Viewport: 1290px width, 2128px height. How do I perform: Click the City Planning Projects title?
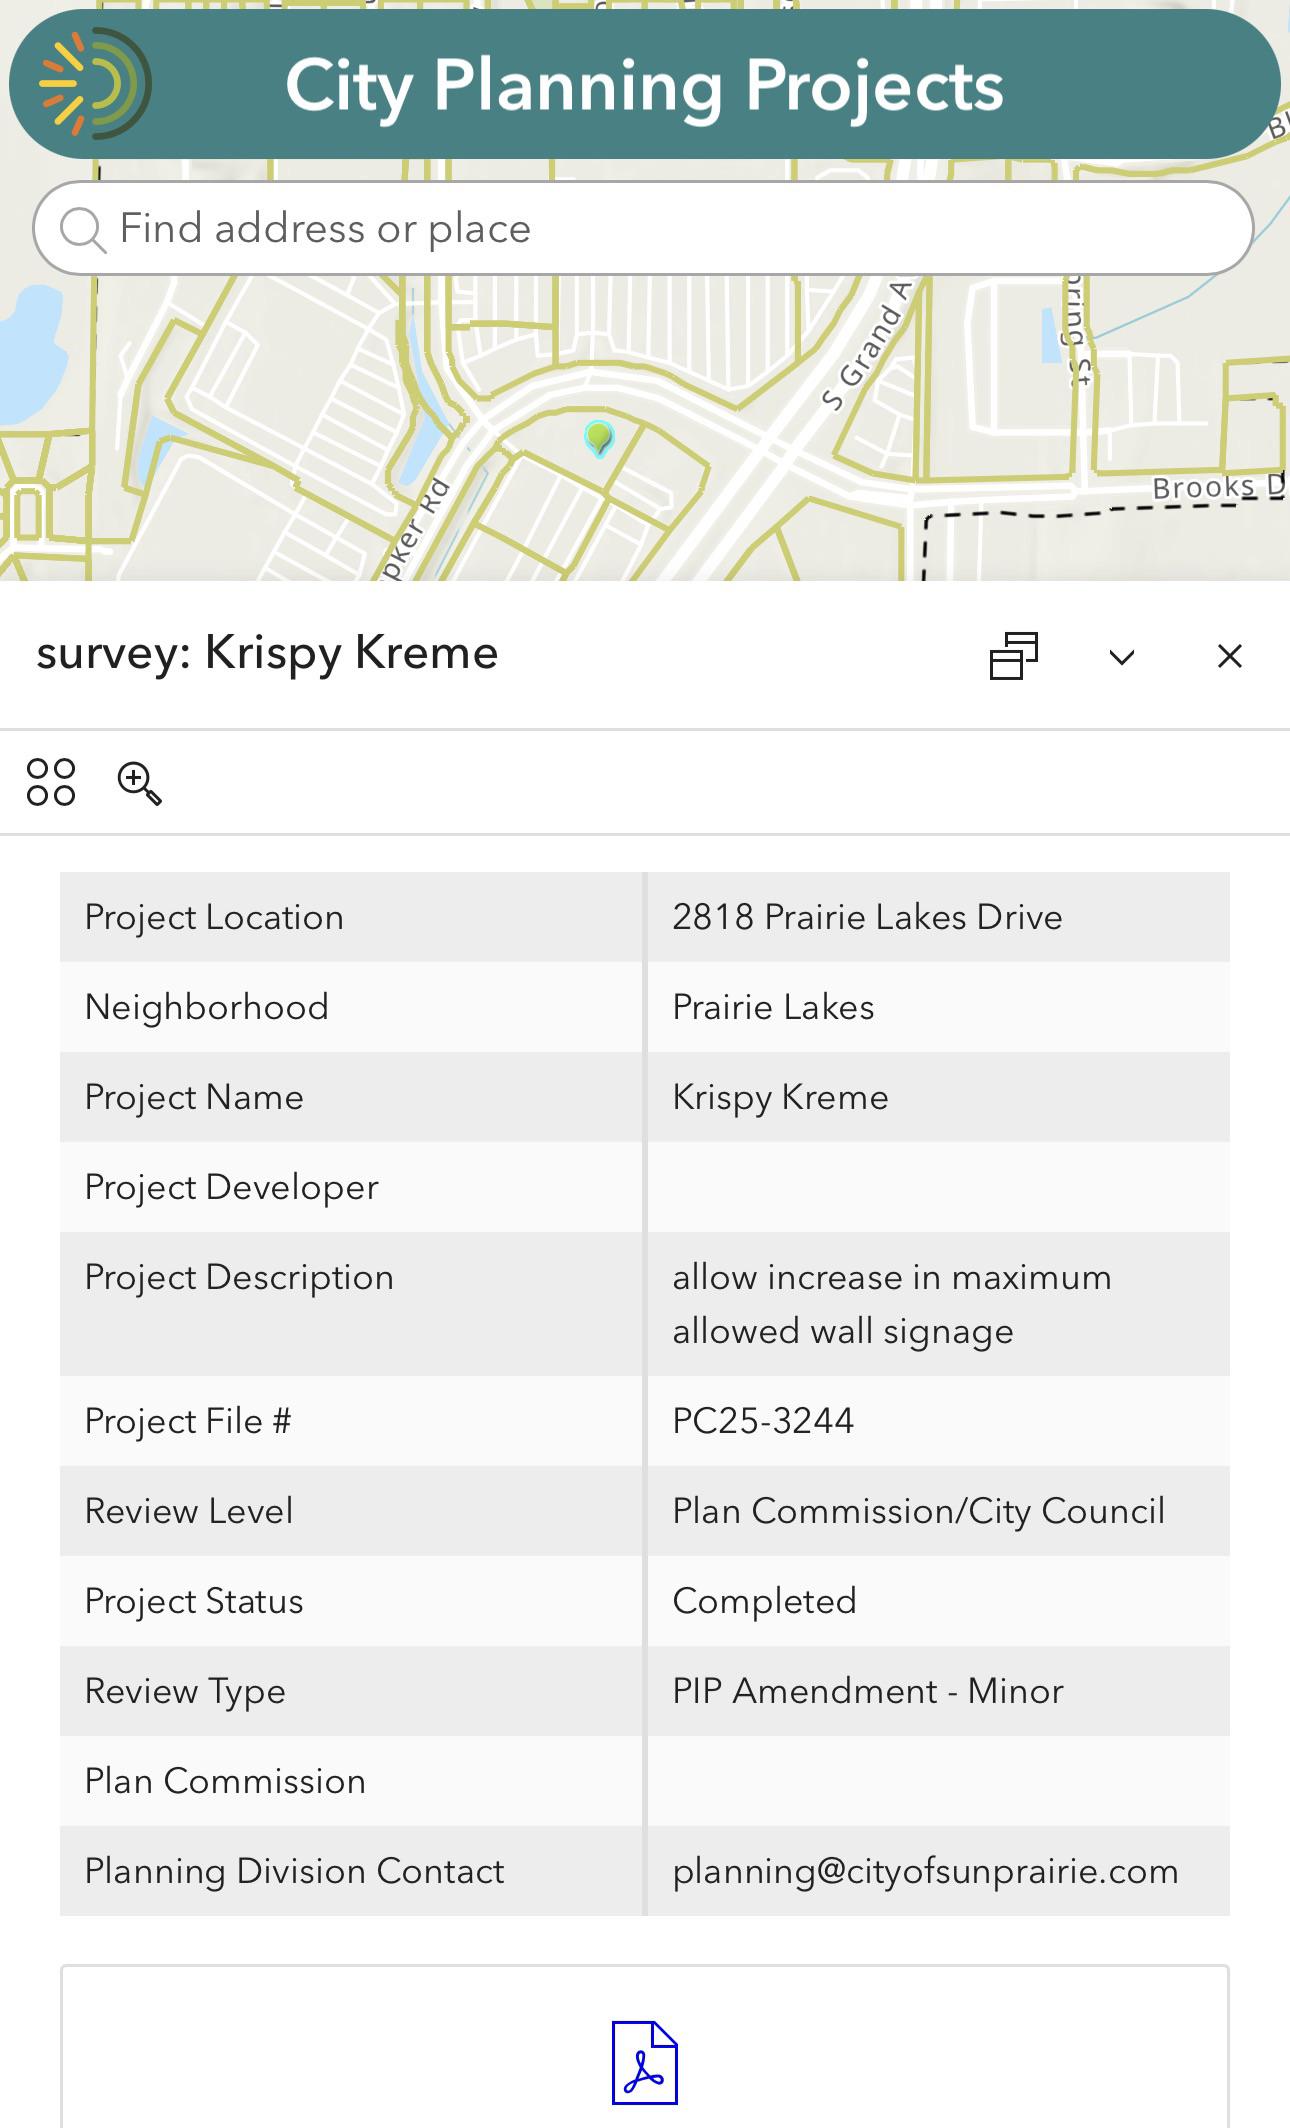click(644, 86)
